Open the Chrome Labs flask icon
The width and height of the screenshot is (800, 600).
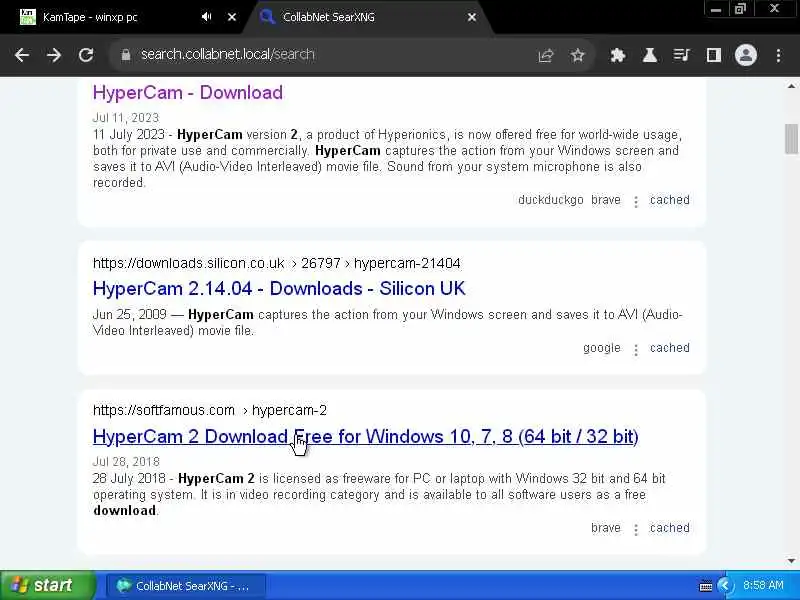[649, 55]
